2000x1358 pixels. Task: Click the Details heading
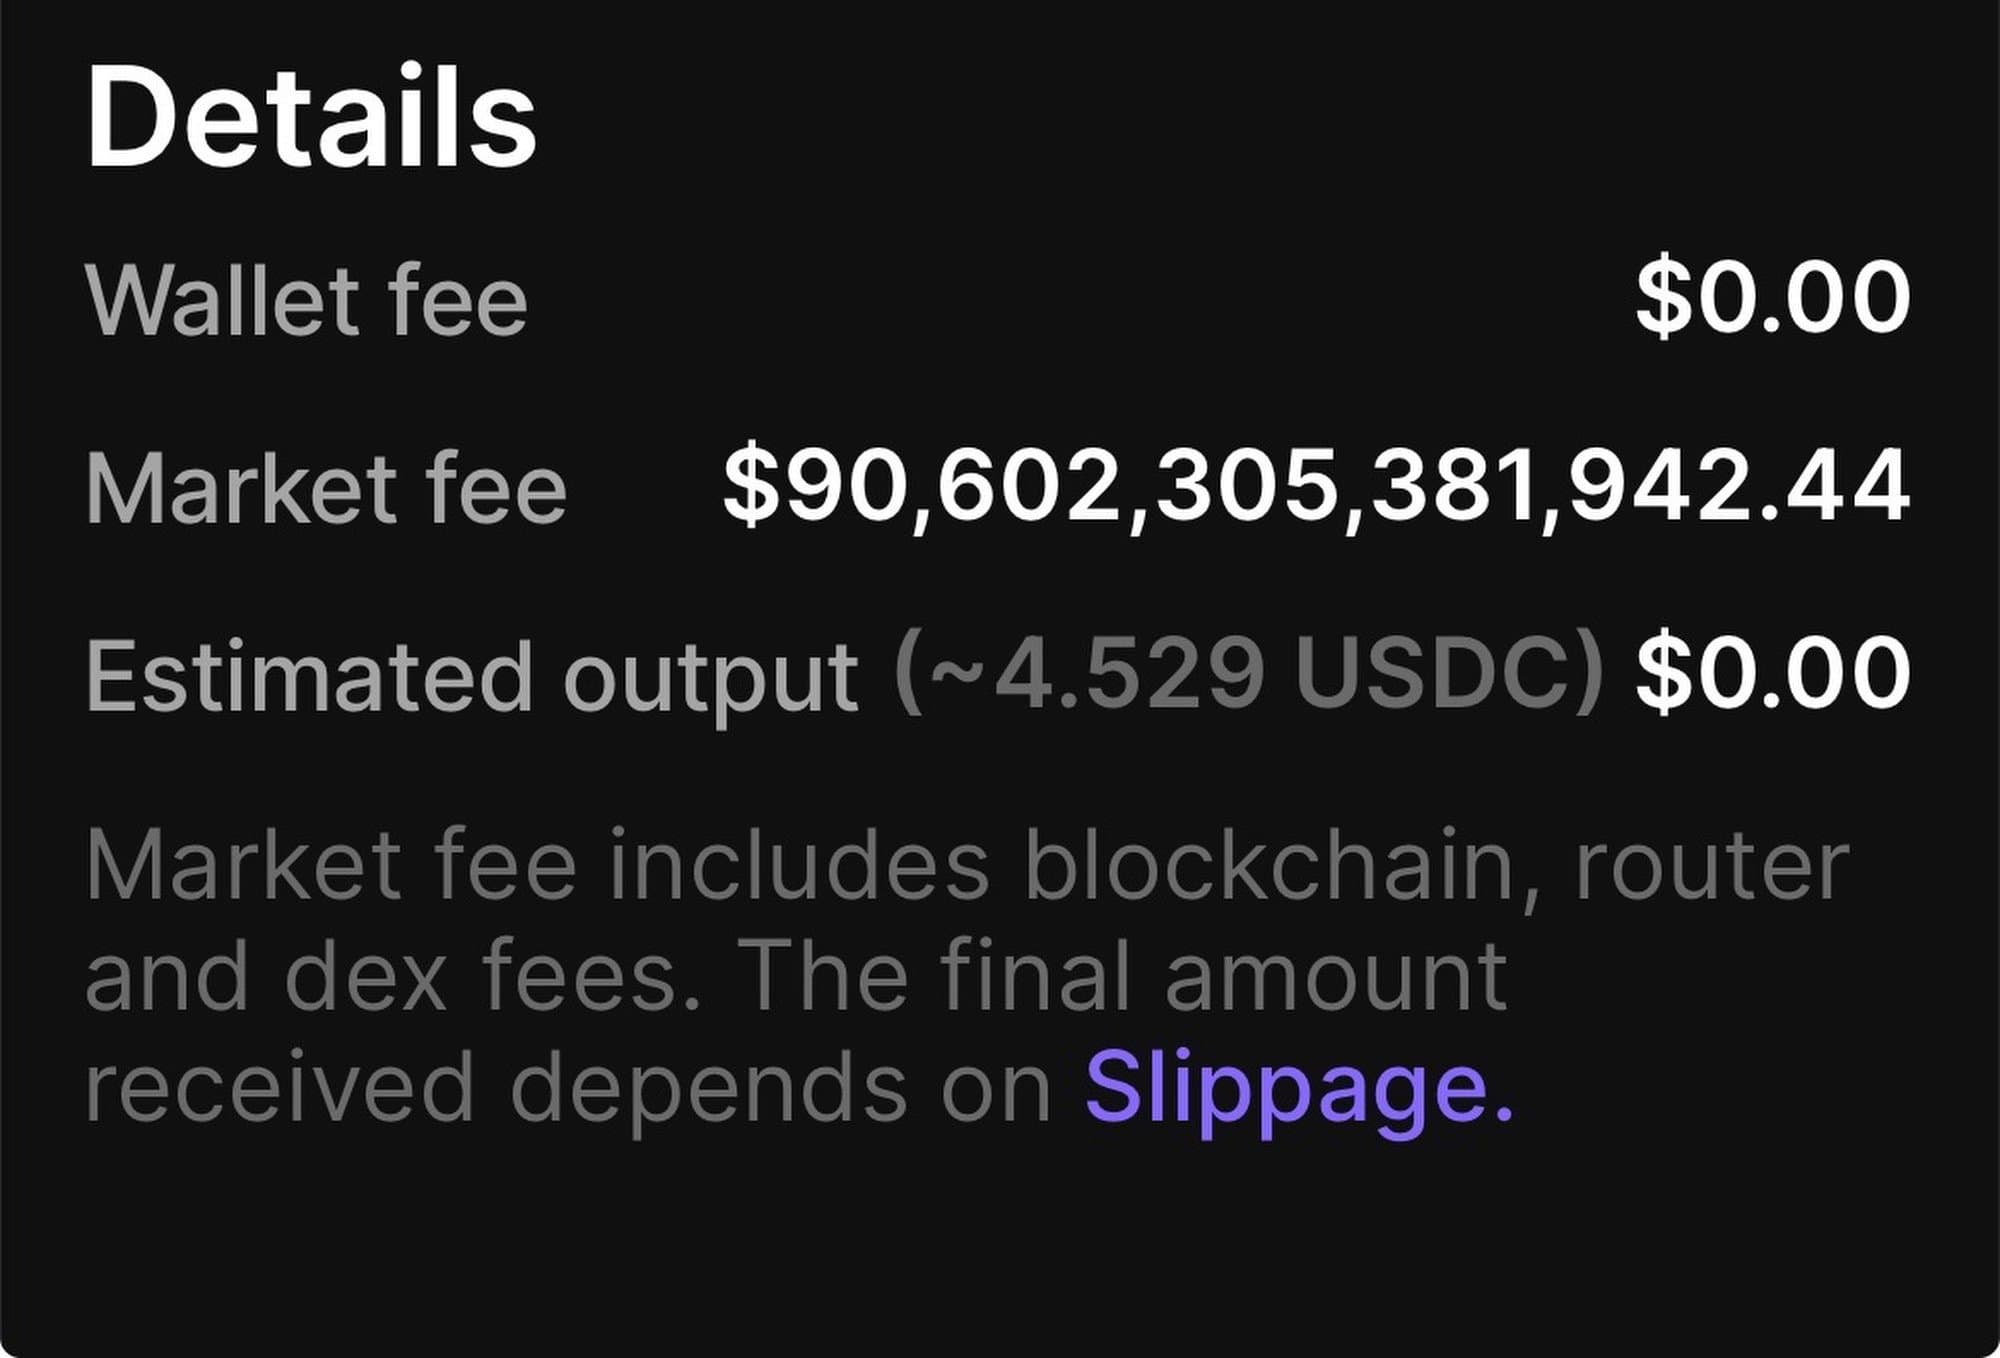pyautogui.click(x=311, y=117)
